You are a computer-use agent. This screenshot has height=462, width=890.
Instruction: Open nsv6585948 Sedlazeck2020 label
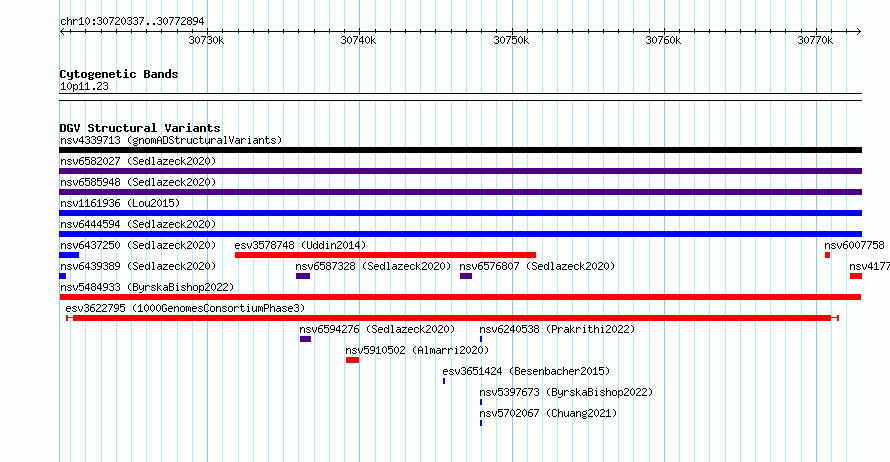(138, 182)
